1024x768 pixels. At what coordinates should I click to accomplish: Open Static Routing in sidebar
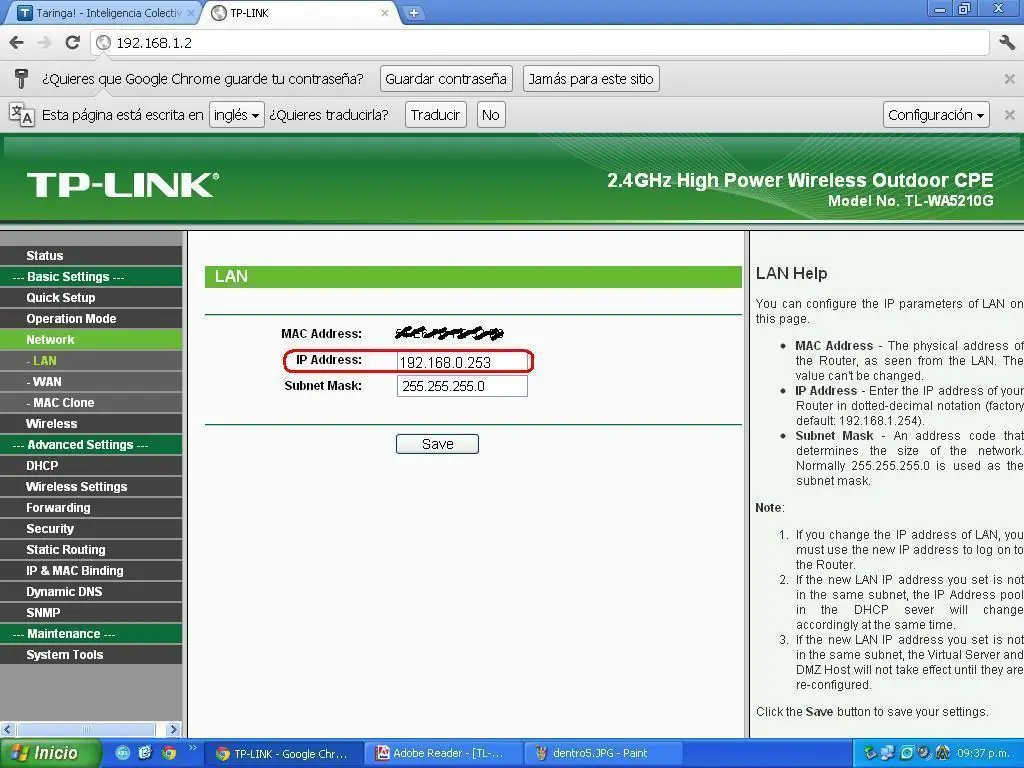[91, 550]
